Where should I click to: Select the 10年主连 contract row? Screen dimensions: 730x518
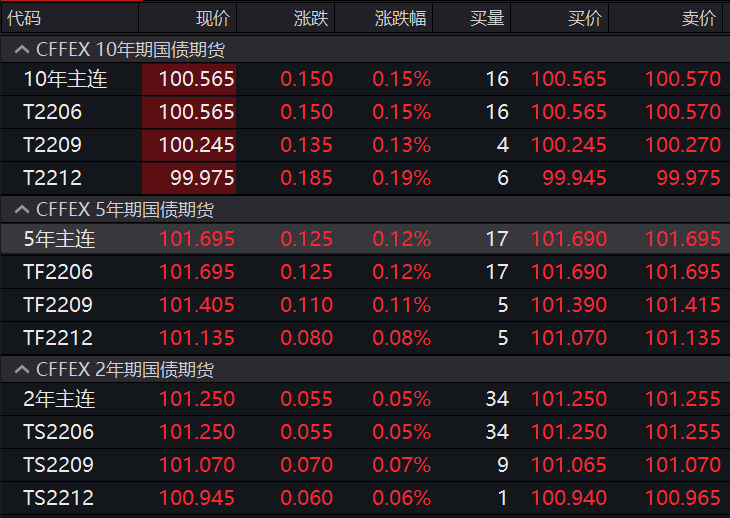65,80
